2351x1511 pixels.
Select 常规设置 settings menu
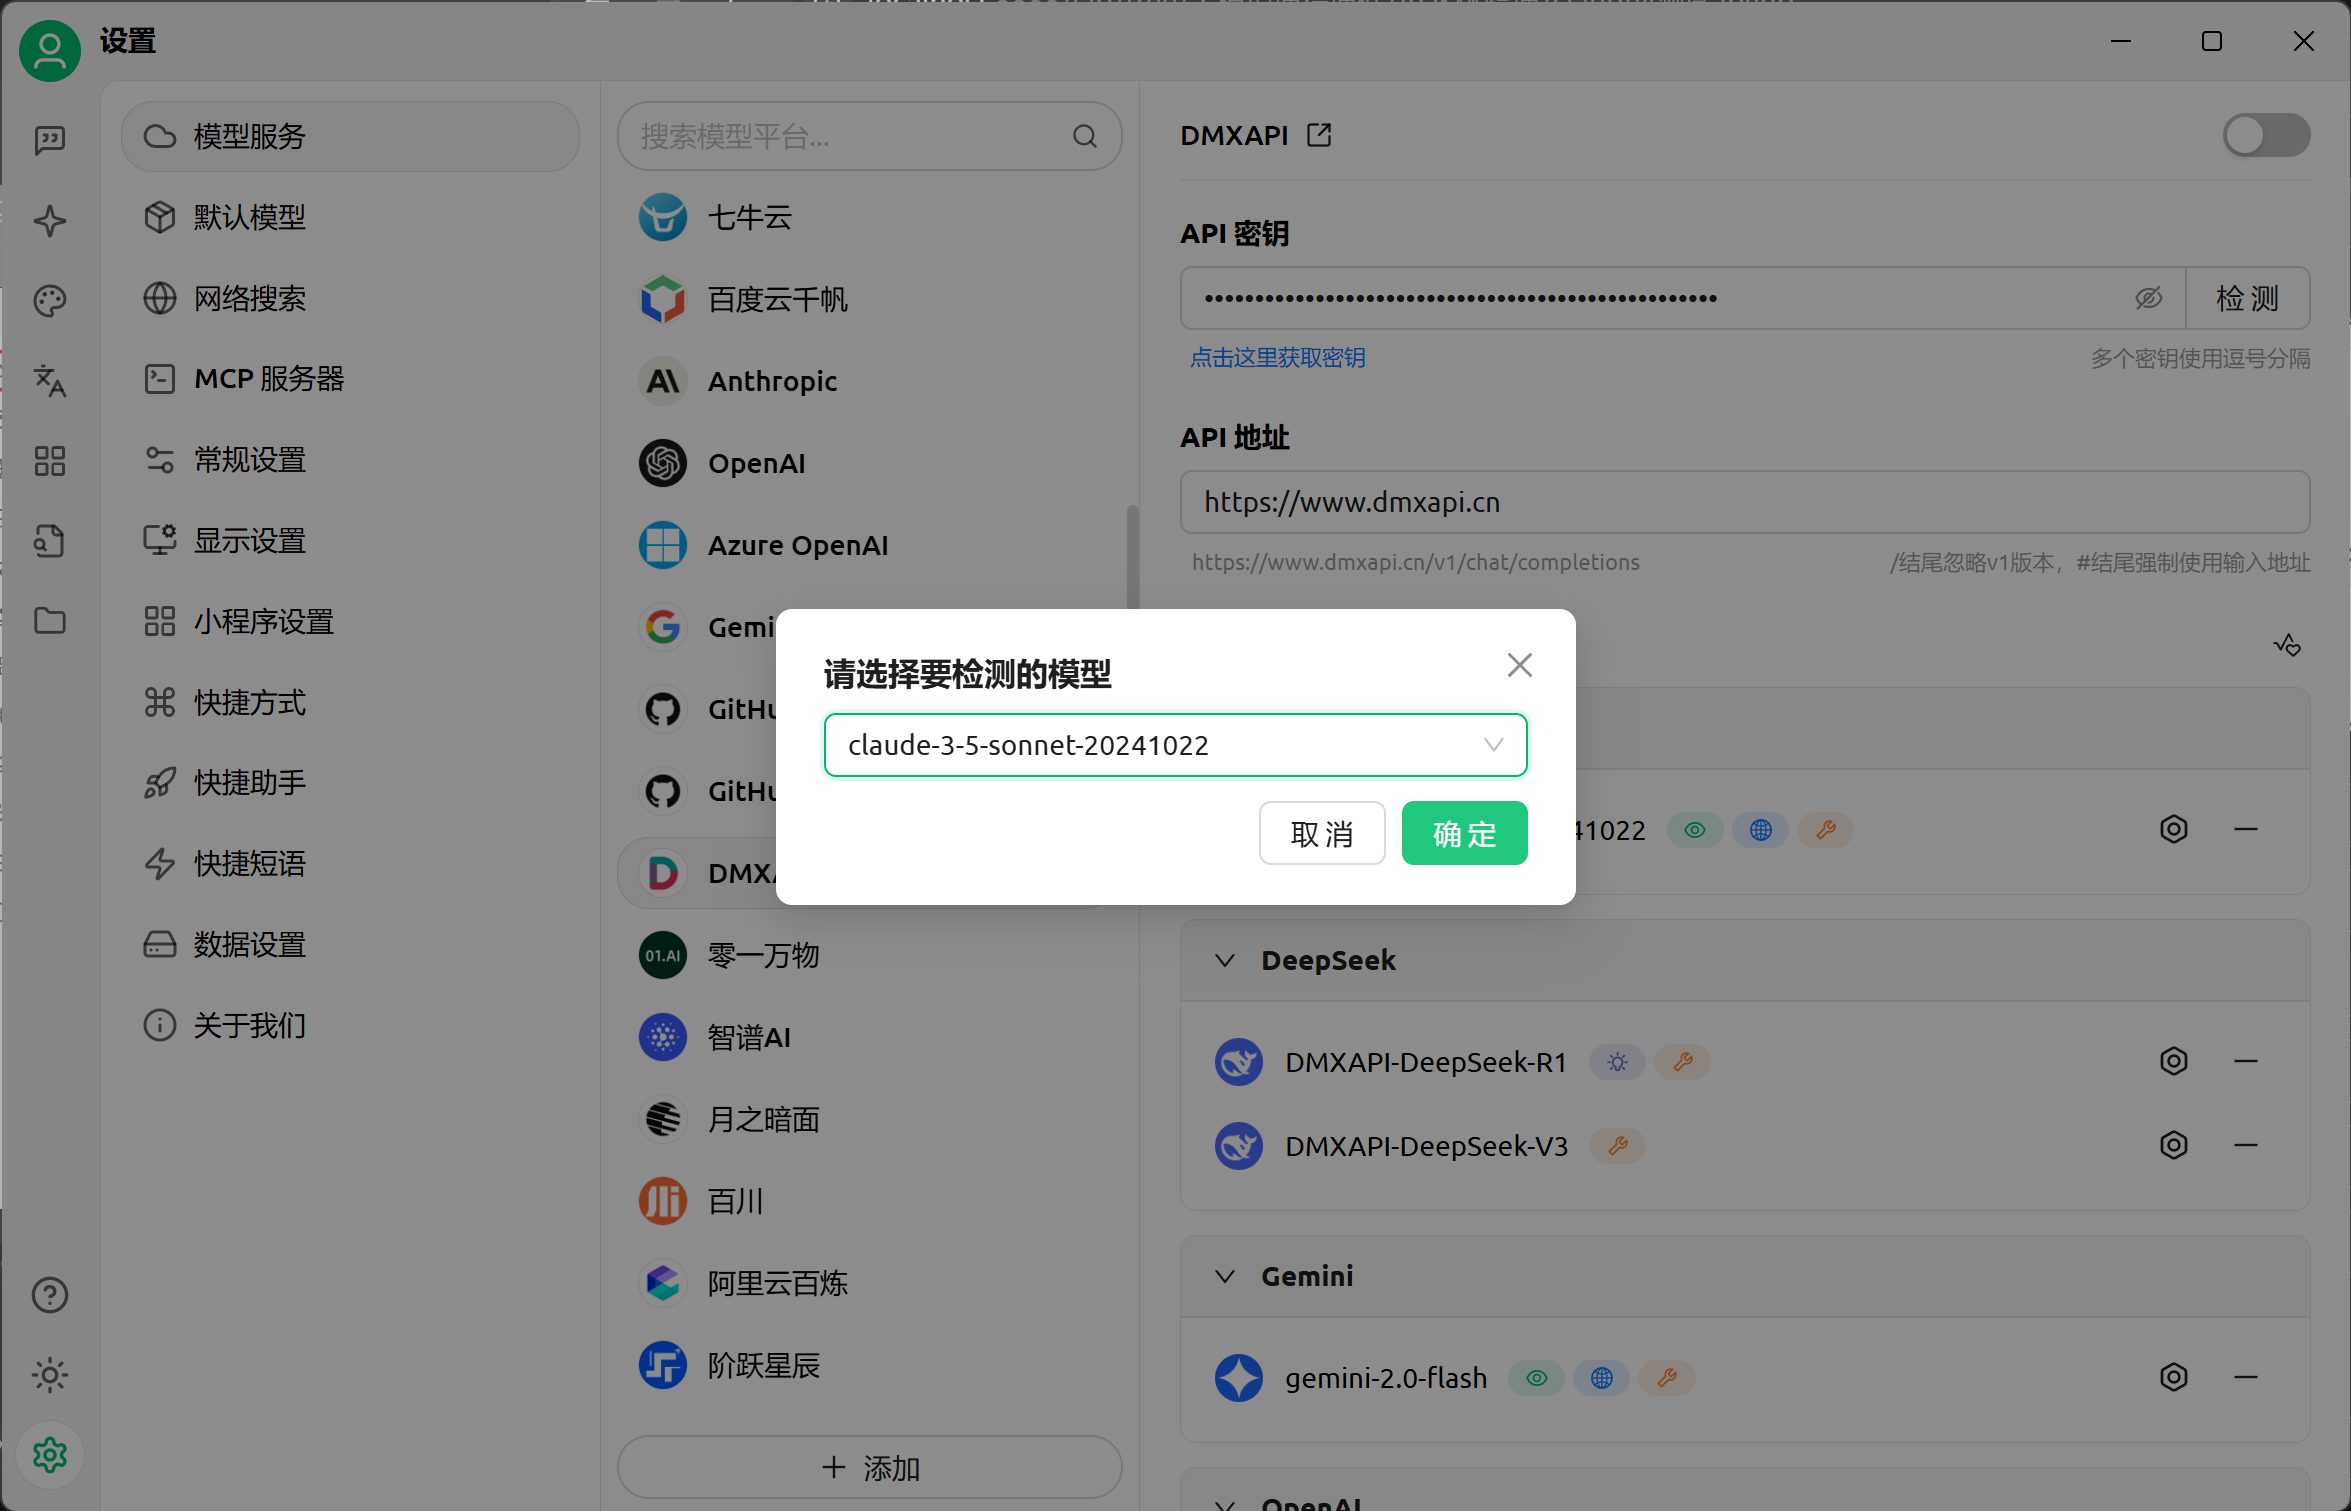[x=350, y=460]
